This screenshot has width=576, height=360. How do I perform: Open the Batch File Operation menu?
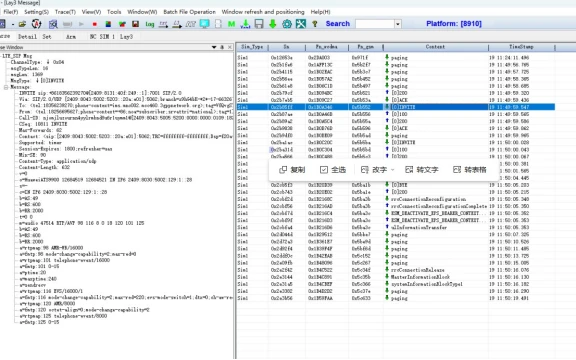click(190, 12)
